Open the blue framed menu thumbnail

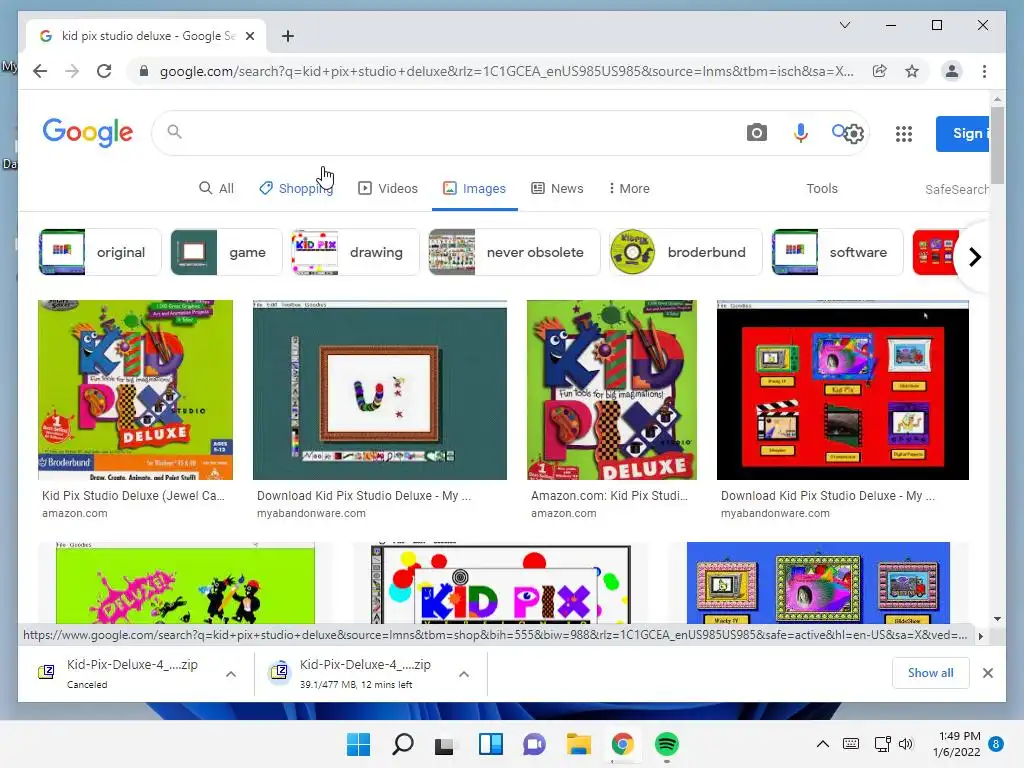pyautogui.click(x=818, y=583)
